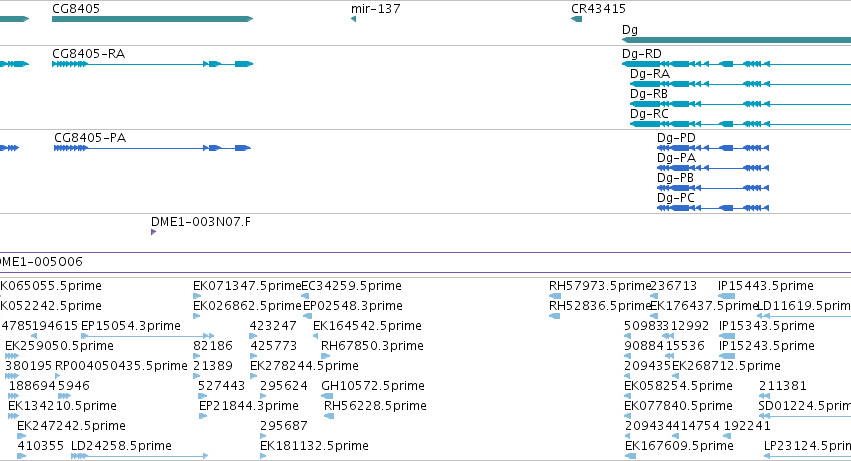Open EST RP004050435.5prime

tap(121, 366)
